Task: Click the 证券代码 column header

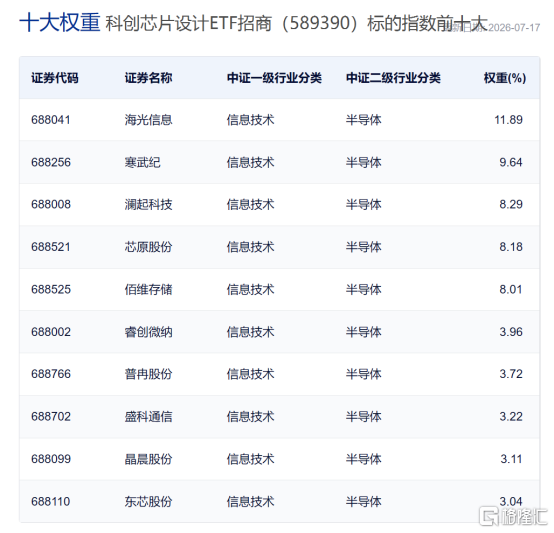Action: pyautogui.click(x=55, y=78)
